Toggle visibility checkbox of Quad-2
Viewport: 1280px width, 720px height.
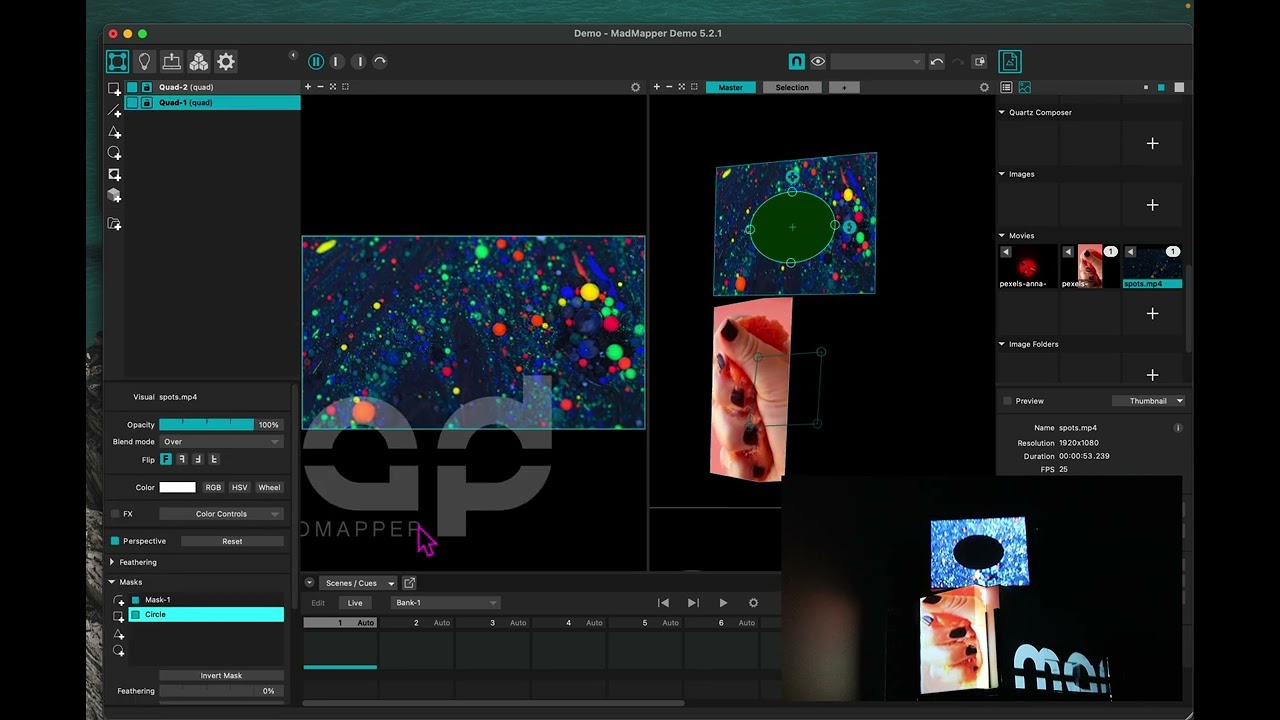(132, 87)
